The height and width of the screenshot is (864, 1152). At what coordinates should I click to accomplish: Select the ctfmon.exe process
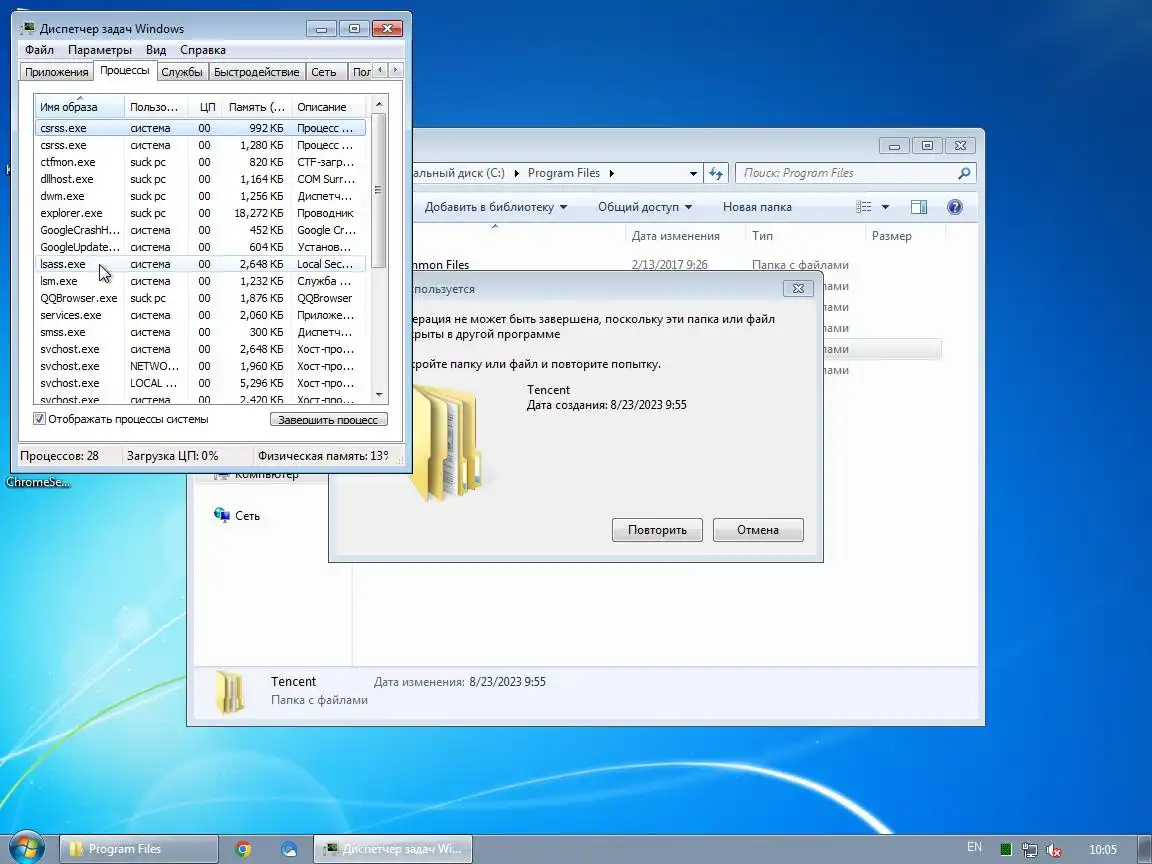tap(200, 162)
